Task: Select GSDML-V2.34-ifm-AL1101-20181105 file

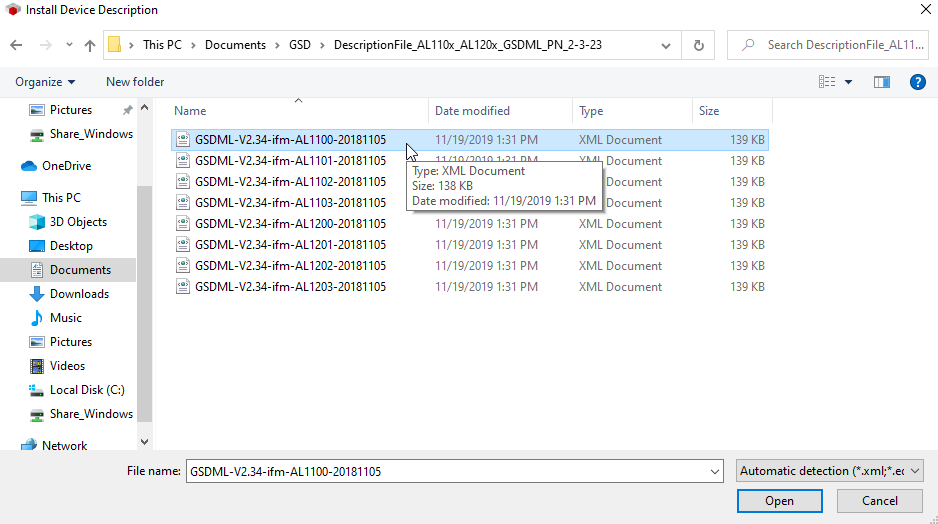Action: (x=290, y=161)
